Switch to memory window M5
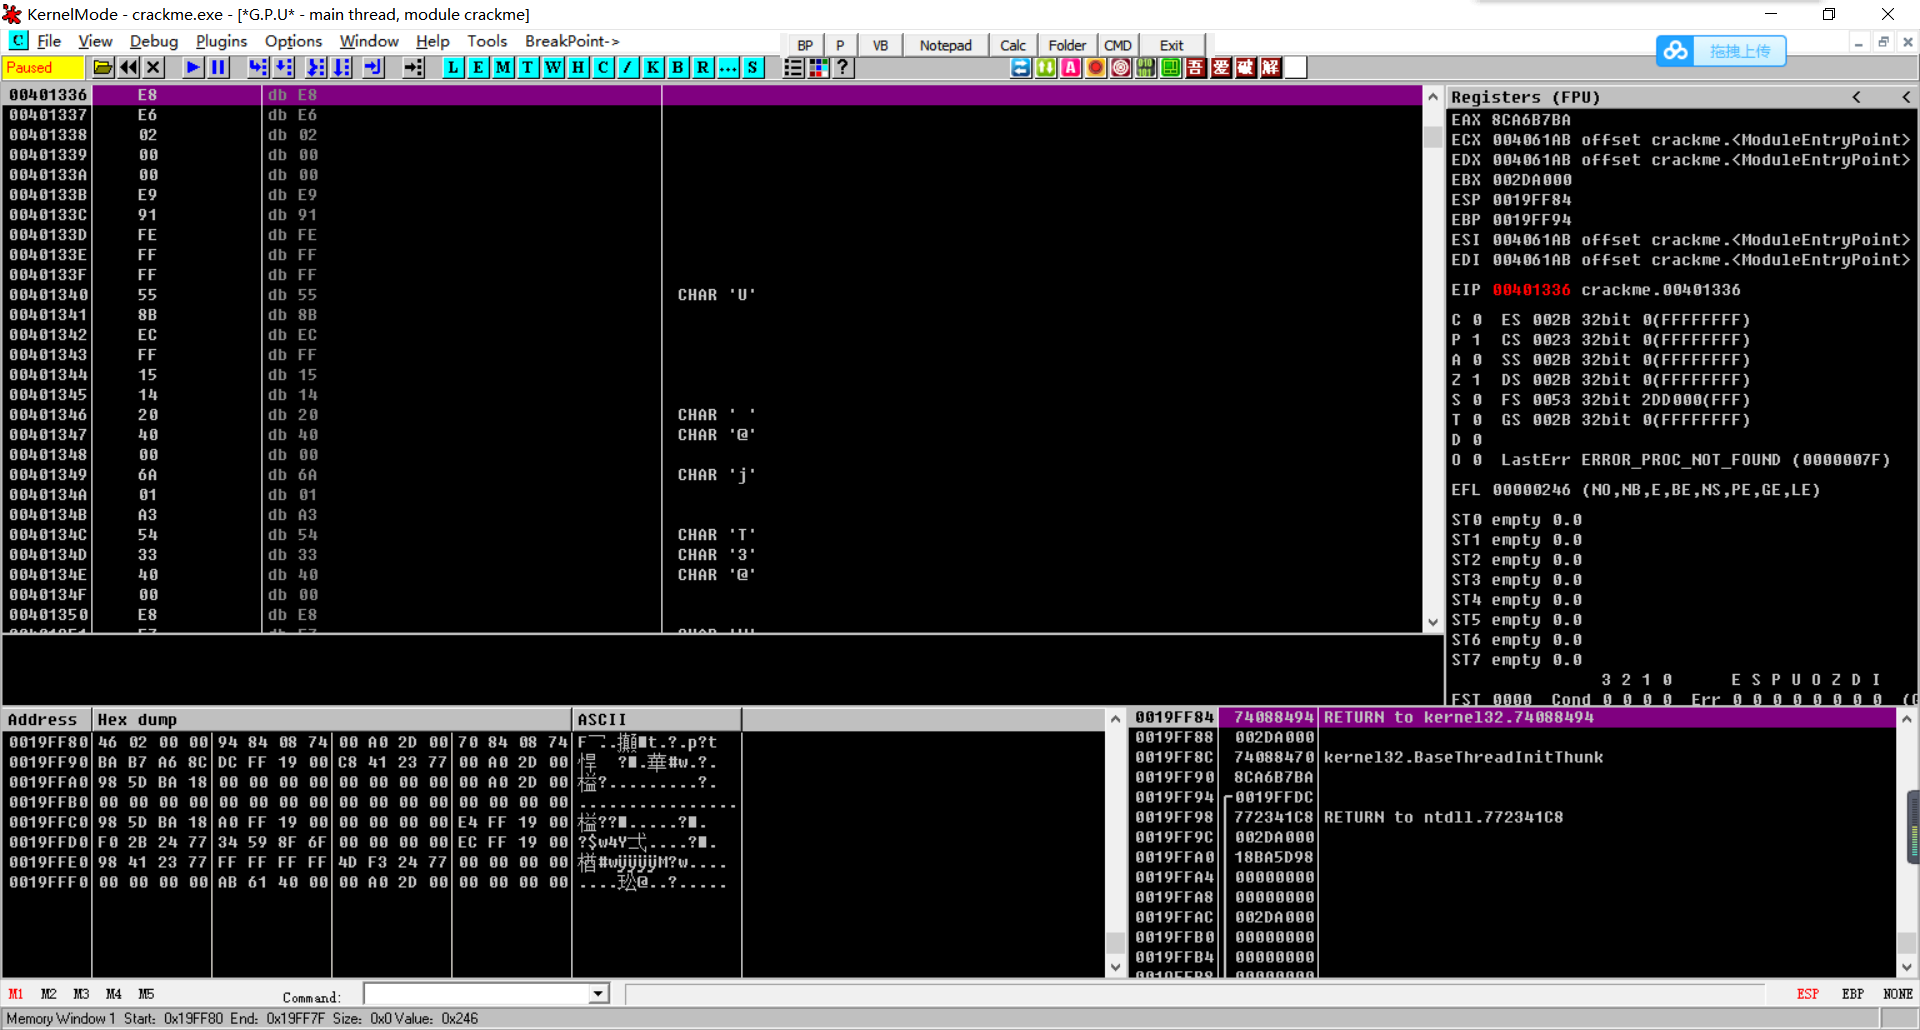The image size is (1920, 1030). coord(146,994)
